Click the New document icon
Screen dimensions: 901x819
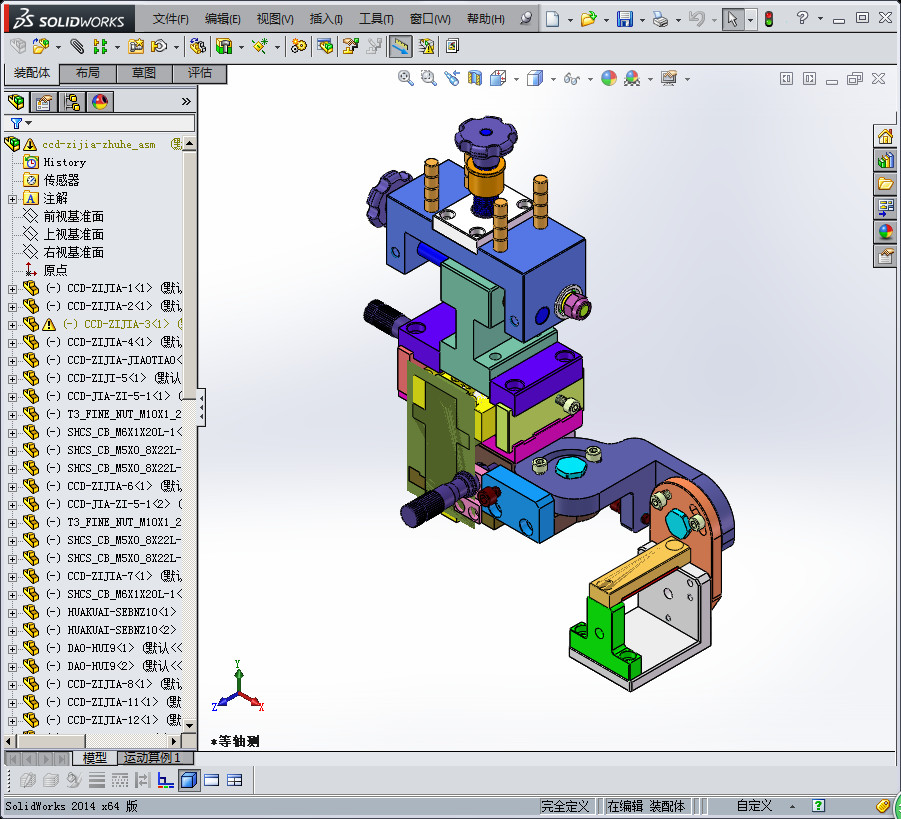552,19
